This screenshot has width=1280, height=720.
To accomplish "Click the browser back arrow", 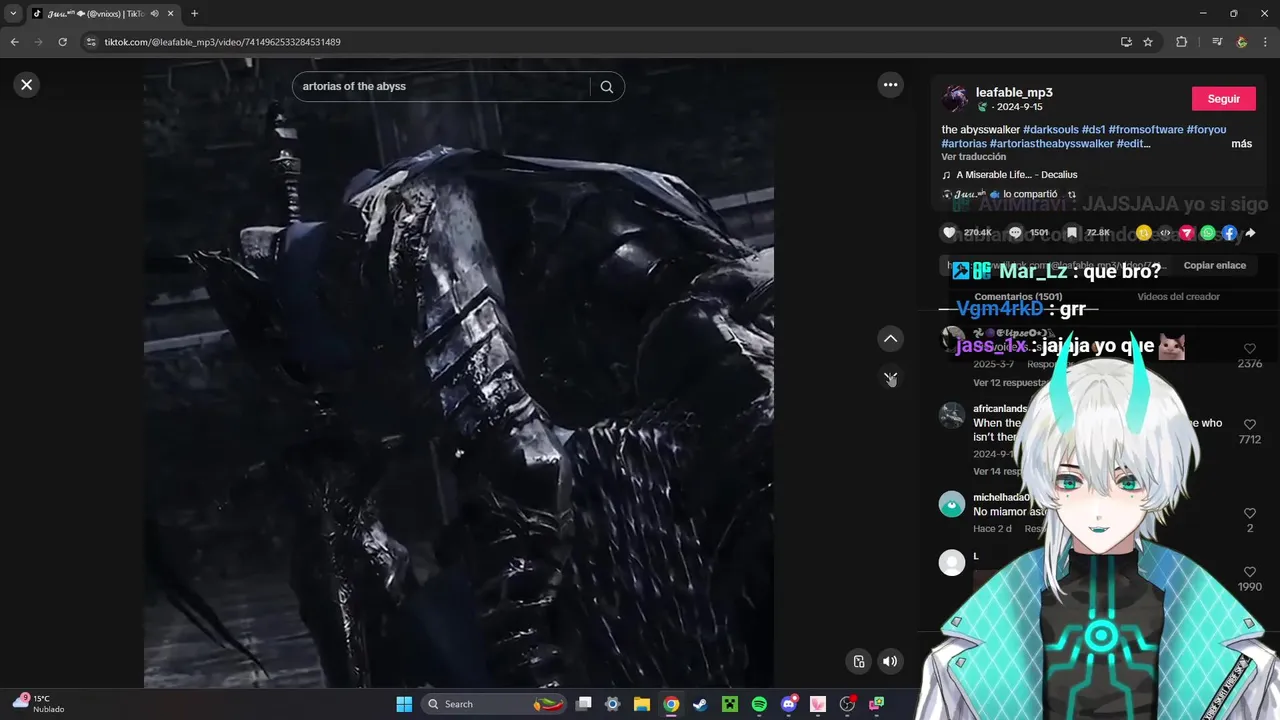I will [14, 42].
